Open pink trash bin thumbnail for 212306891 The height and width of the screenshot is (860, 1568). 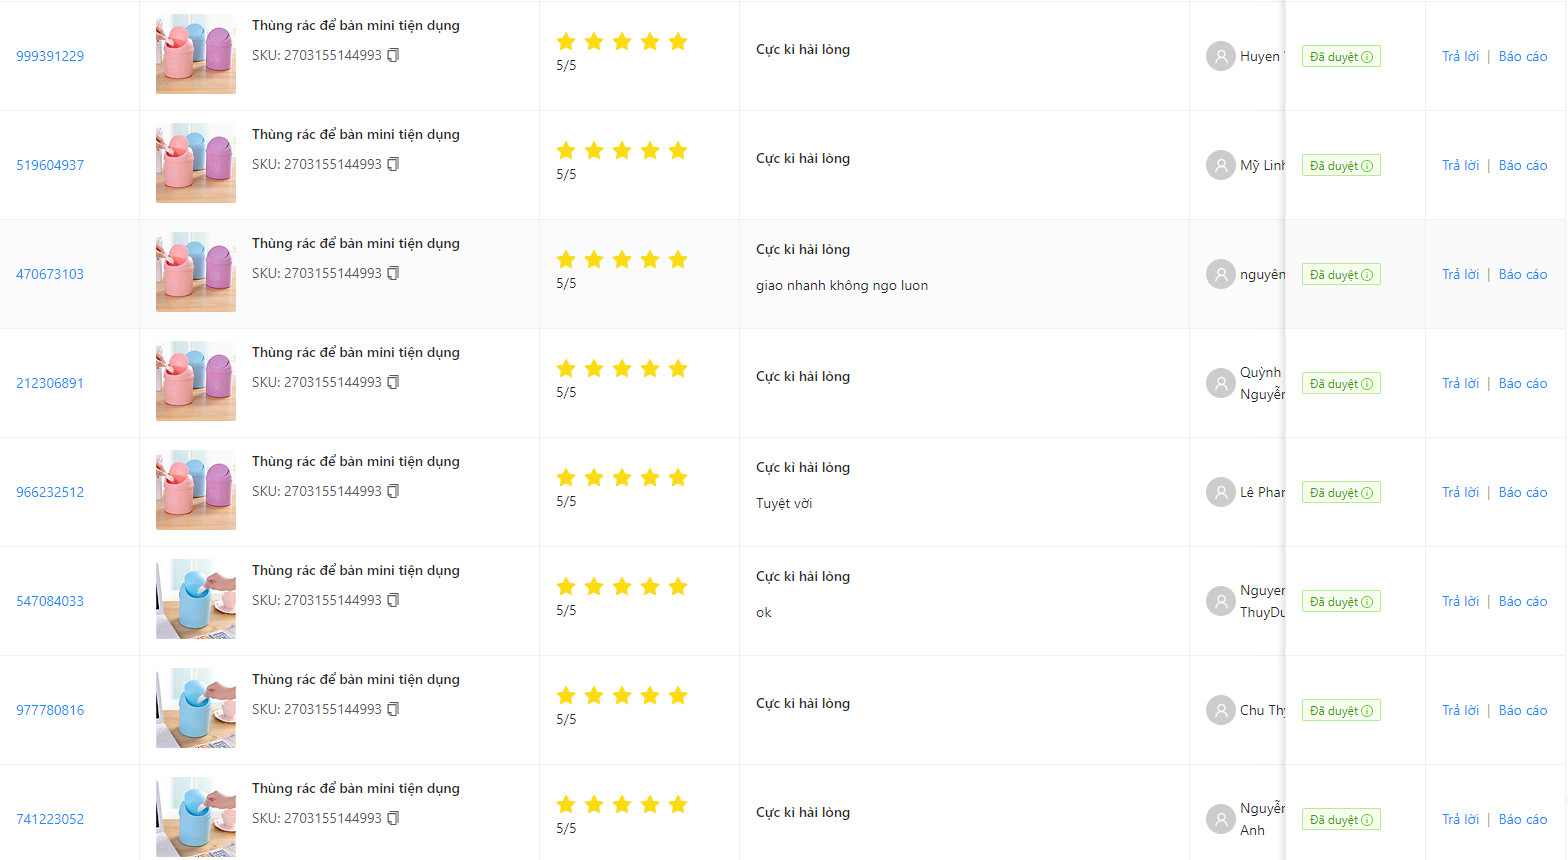click(196, 381)
